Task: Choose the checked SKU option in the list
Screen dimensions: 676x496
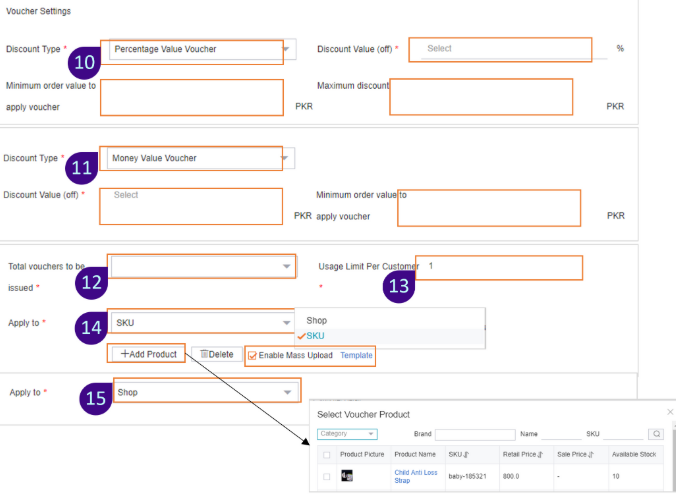Action: (318, 336)
